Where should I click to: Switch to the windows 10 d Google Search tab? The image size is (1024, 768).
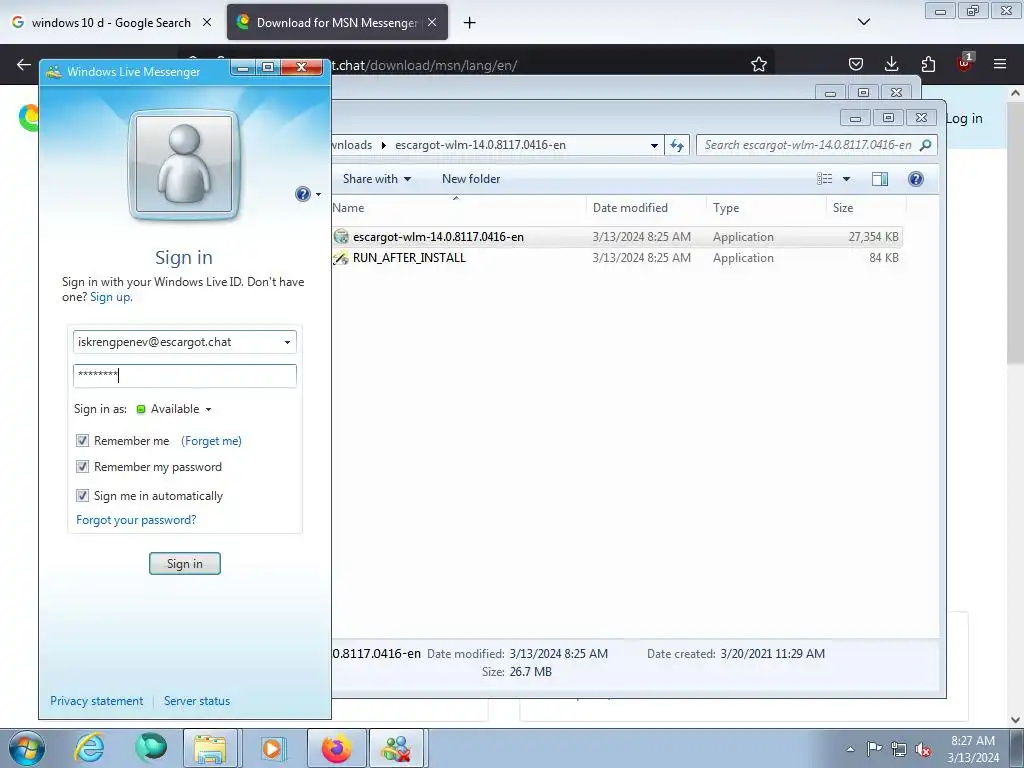click(112, 22)
